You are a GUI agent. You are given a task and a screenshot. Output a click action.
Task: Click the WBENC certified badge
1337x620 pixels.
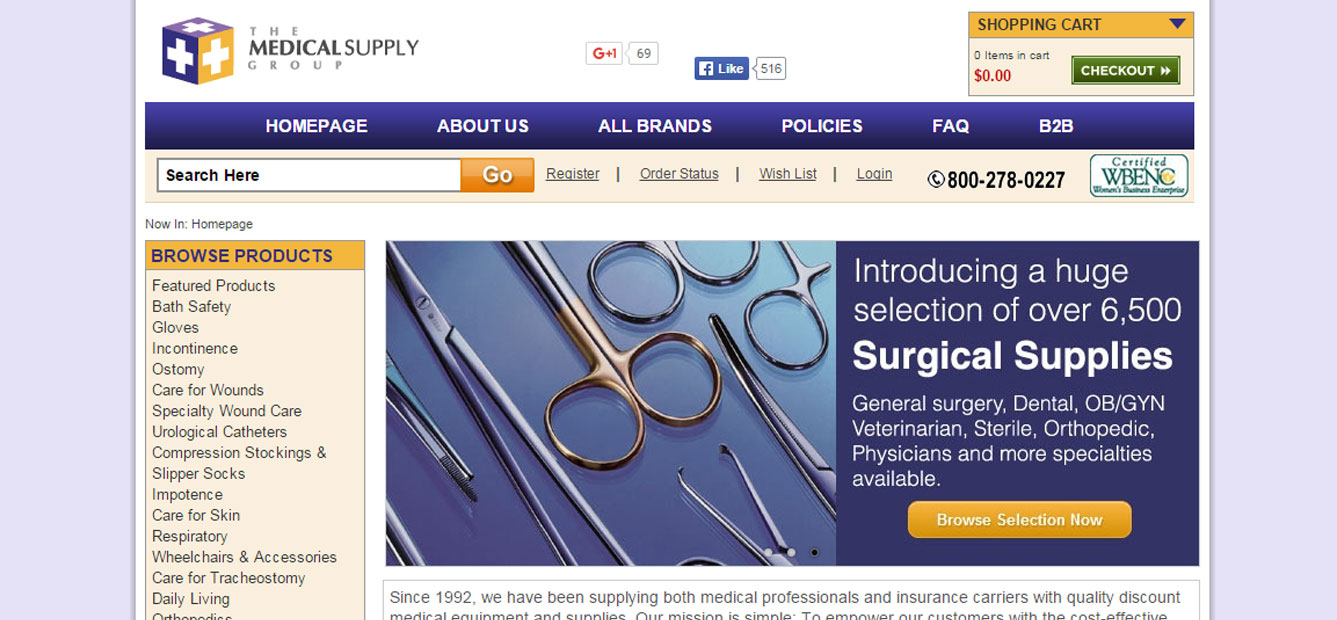click(x=1139, y=176)
